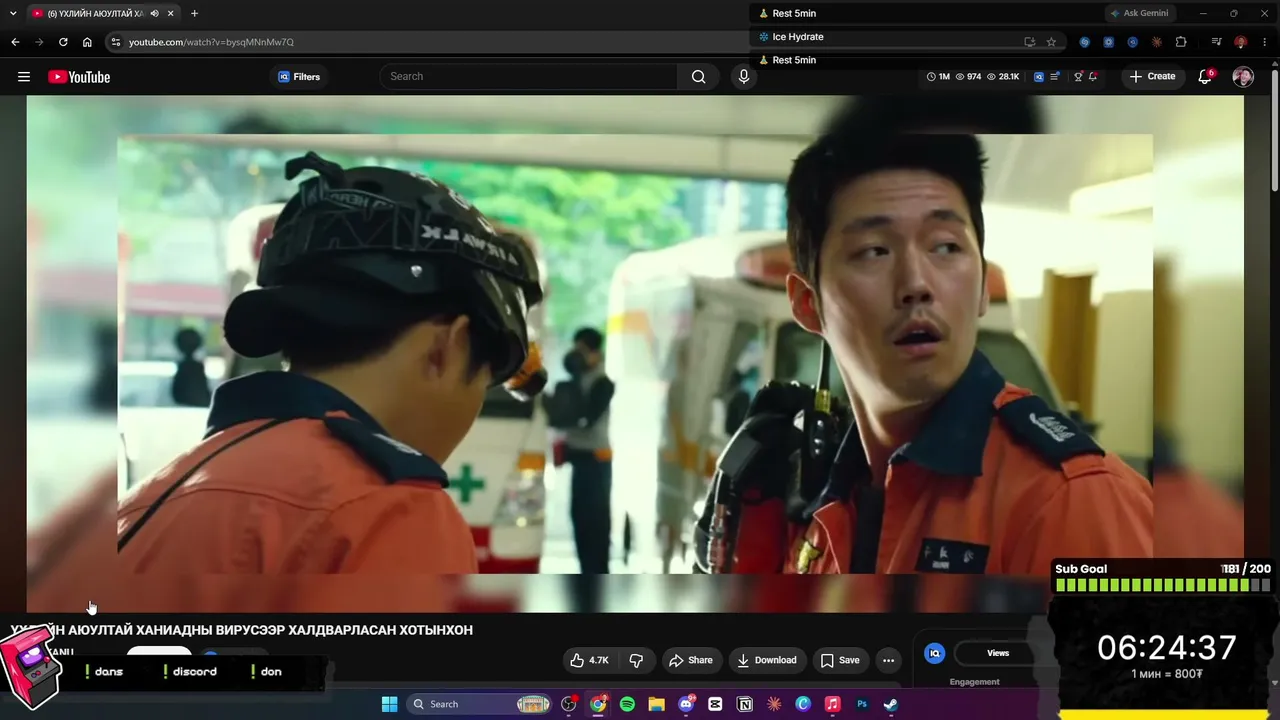Reload the current page

pos(63,42)
